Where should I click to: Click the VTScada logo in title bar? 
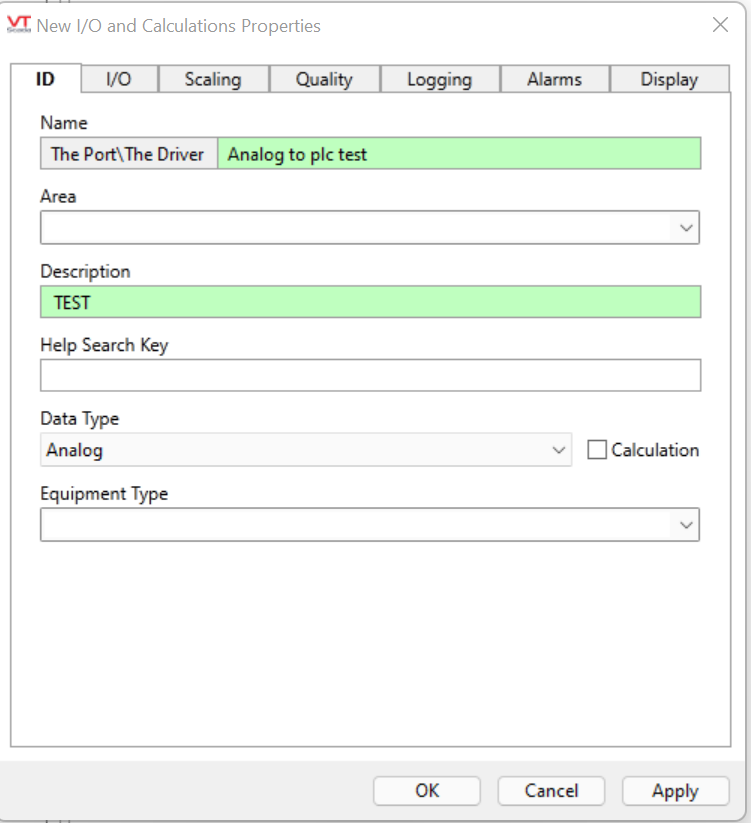[20, 25]
